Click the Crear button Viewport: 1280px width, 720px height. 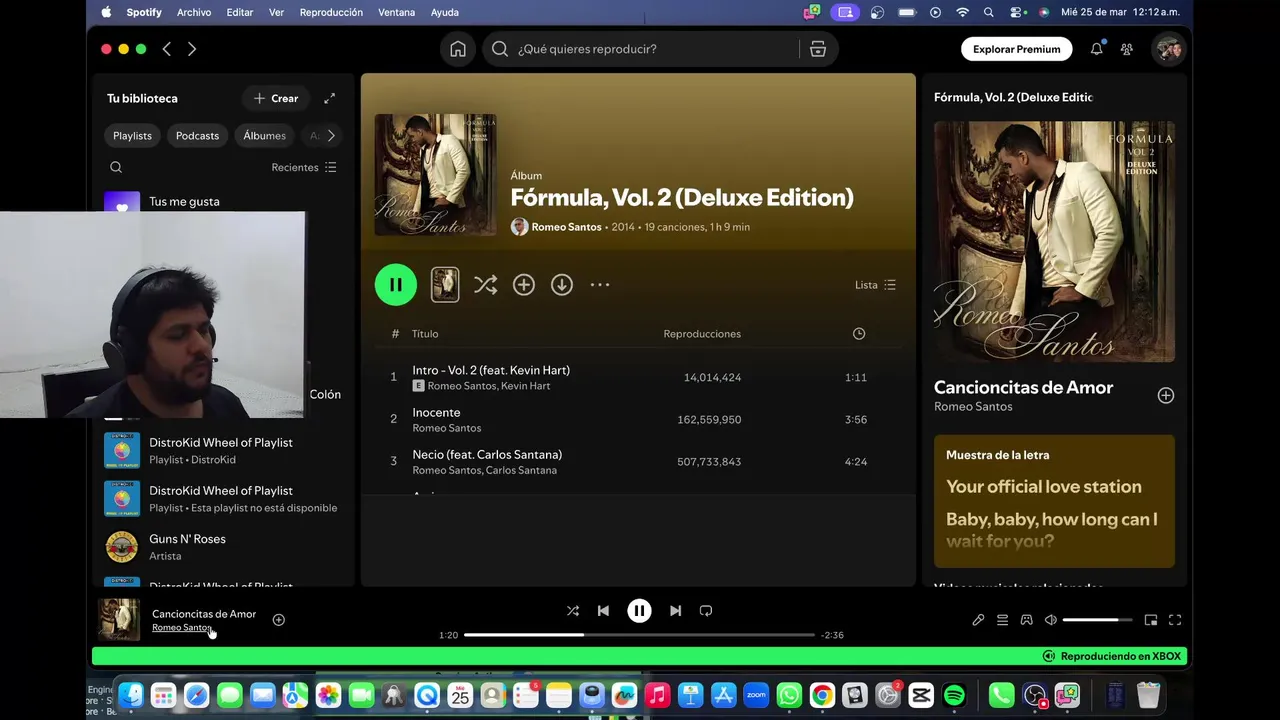click(276, 98)
